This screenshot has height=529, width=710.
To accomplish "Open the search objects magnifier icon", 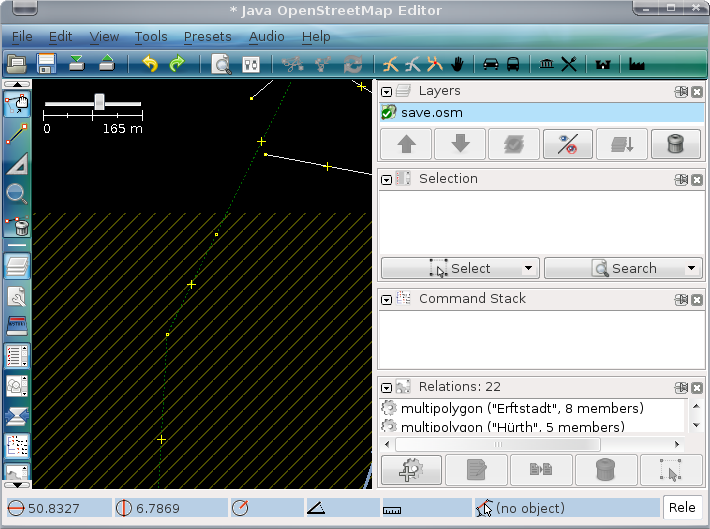I will (222, 64).
